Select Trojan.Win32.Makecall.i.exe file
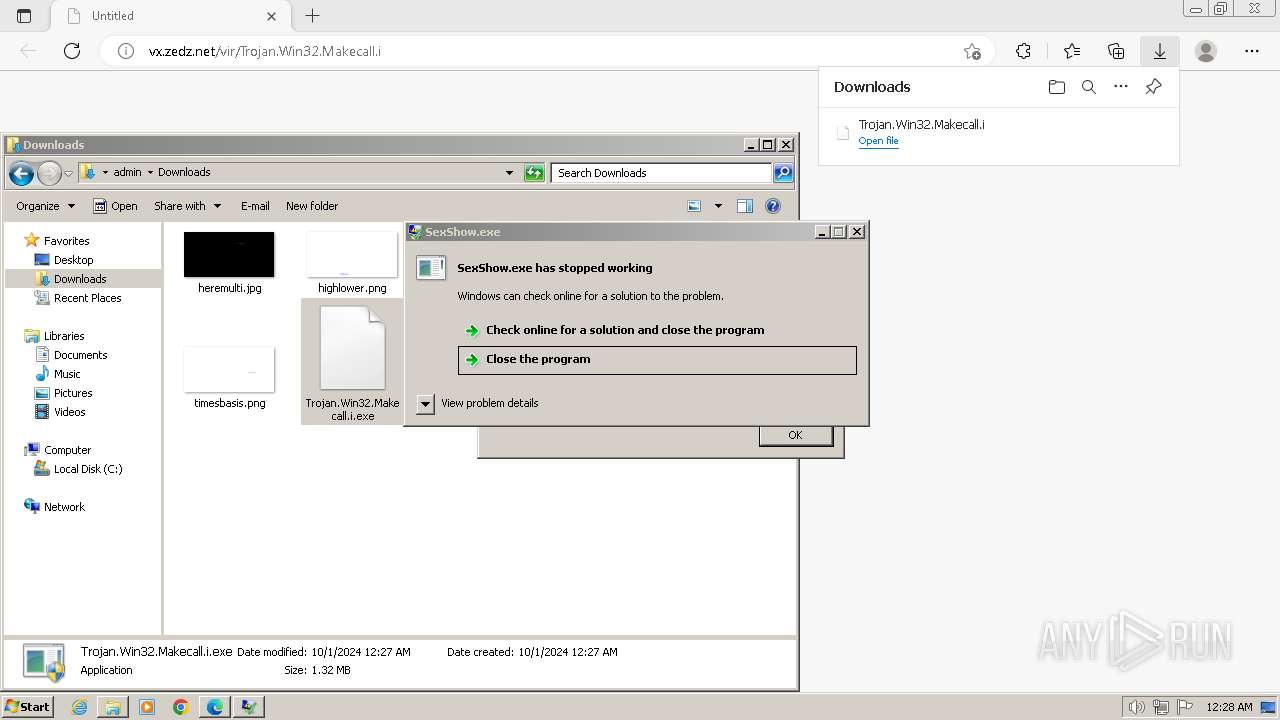The width and height of the screenshot is (1280, 720). (352, 362)
